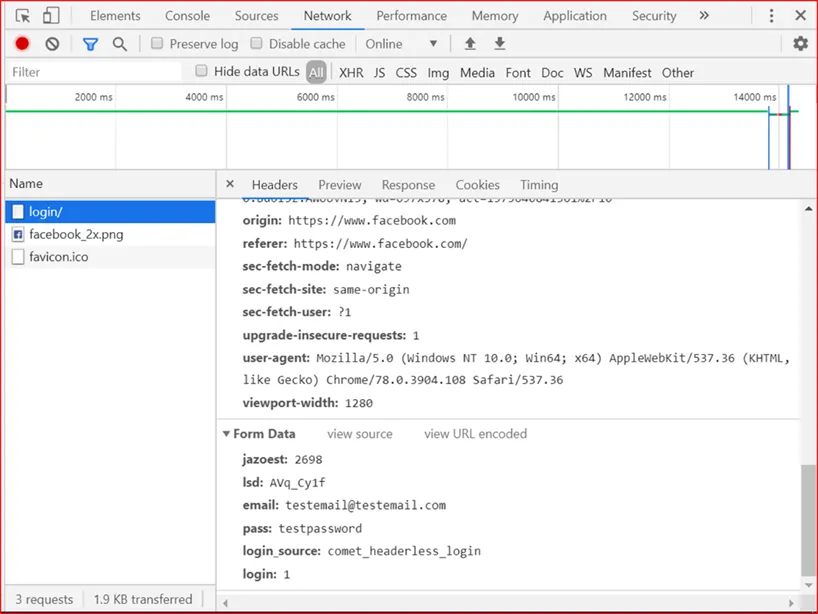
Task: Clear the network log
Action: coord(52,44)
